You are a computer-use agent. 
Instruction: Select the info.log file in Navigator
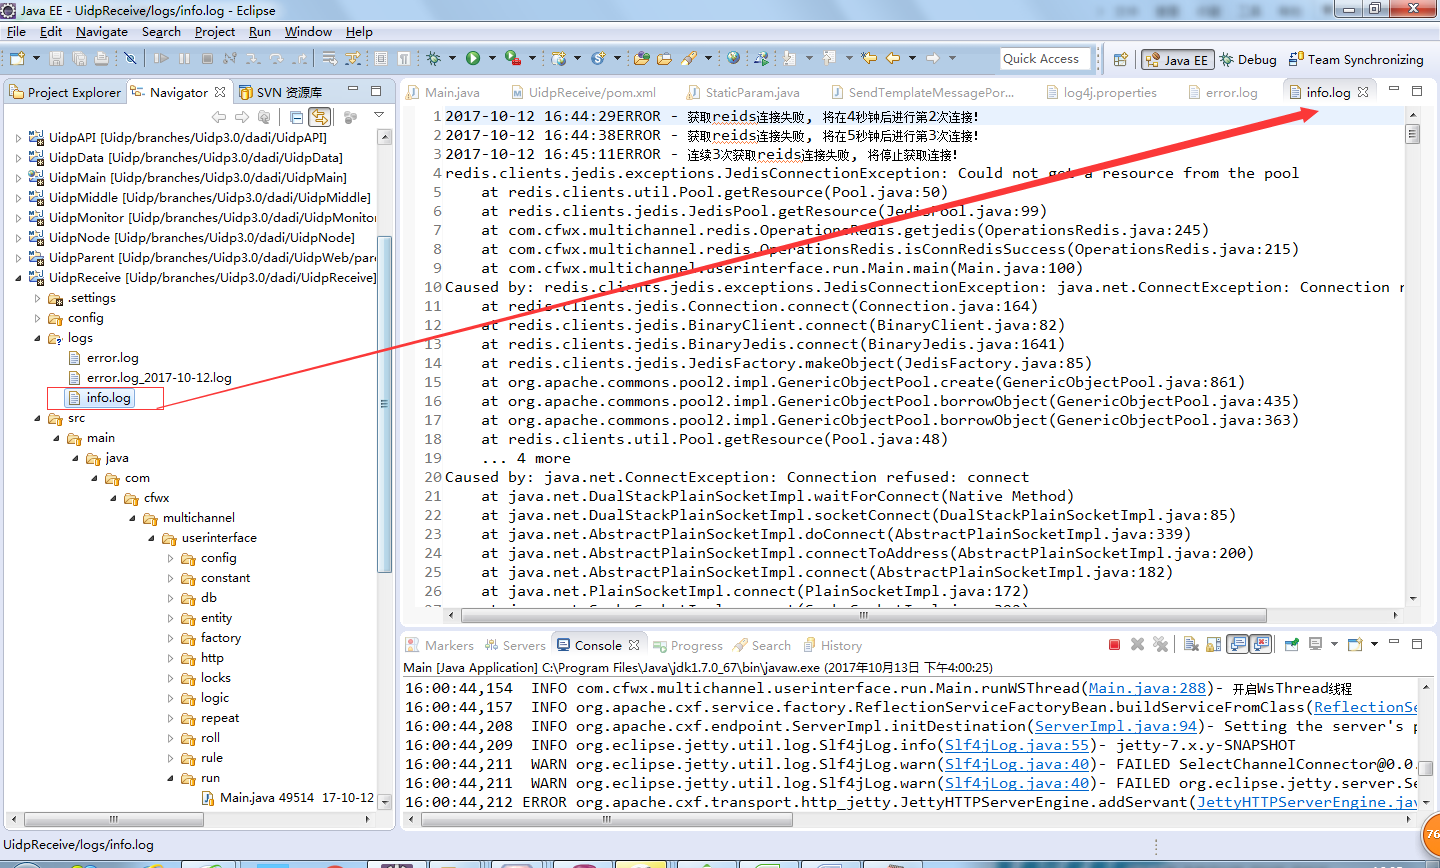[x=100, y=398]
